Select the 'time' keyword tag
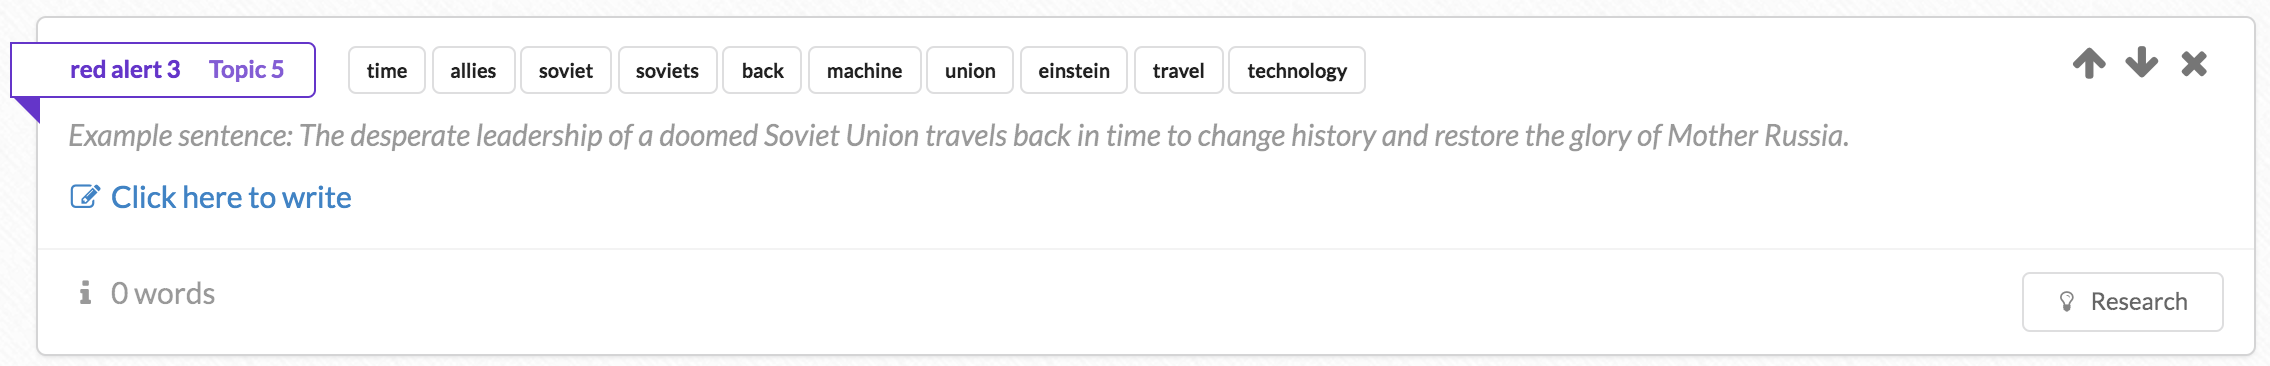Image resolution: width=2270 pixels, height=366 pixels. (387, 70)
